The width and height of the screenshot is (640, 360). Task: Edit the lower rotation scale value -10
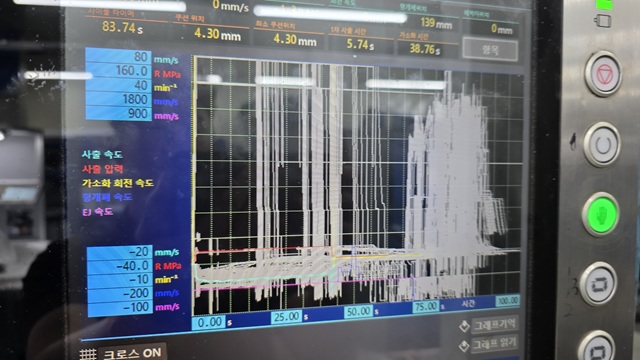pyautogui.click(x=120, y=280)
